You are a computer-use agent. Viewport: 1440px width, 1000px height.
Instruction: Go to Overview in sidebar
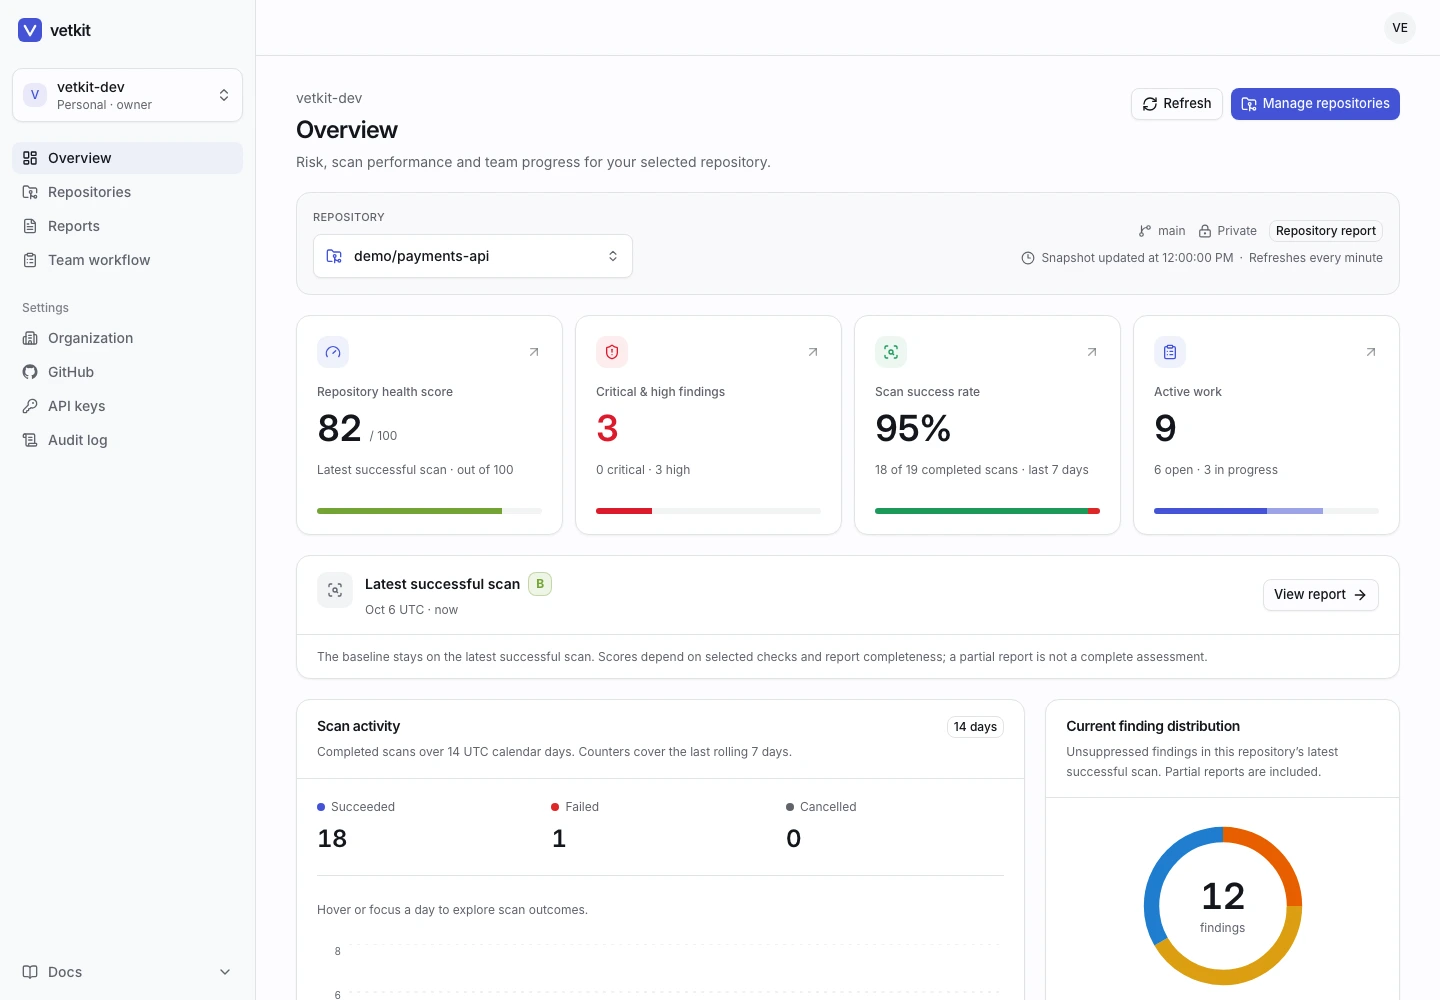127,158
